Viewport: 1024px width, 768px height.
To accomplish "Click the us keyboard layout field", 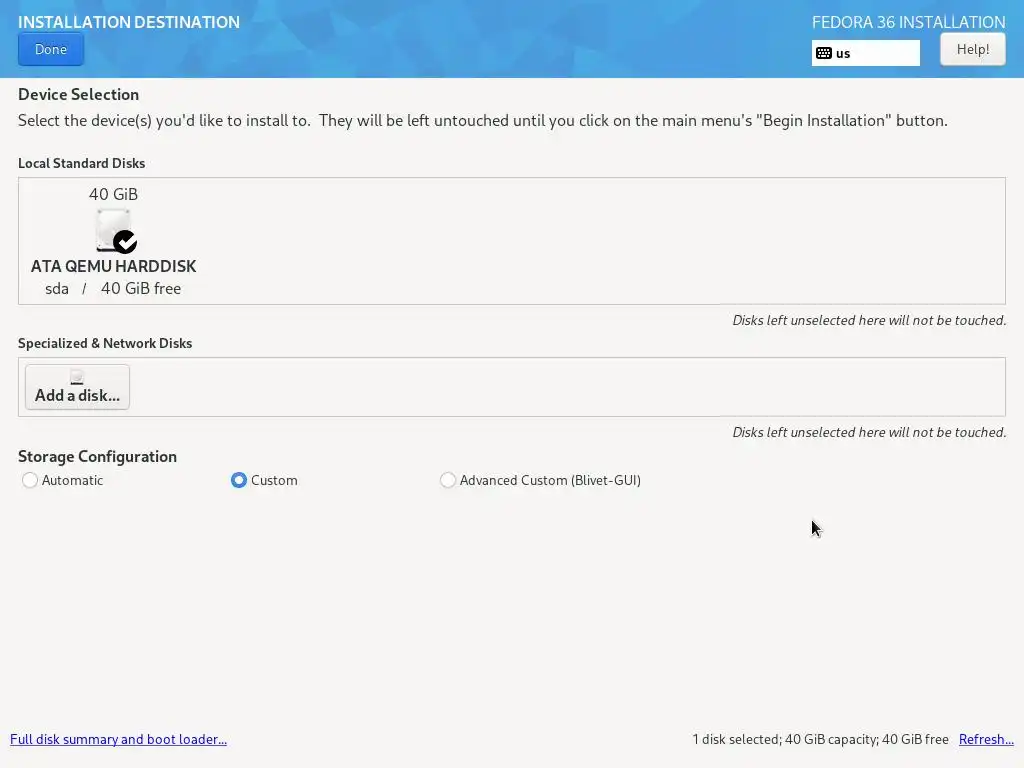I will point(865,53).
